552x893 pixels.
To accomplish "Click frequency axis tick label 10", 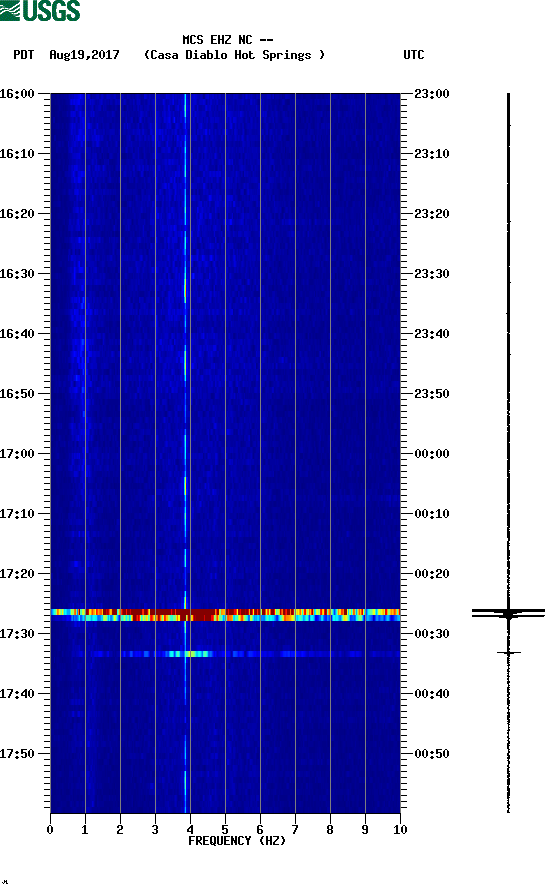I will pyautogui.click(x=400, y=830).
